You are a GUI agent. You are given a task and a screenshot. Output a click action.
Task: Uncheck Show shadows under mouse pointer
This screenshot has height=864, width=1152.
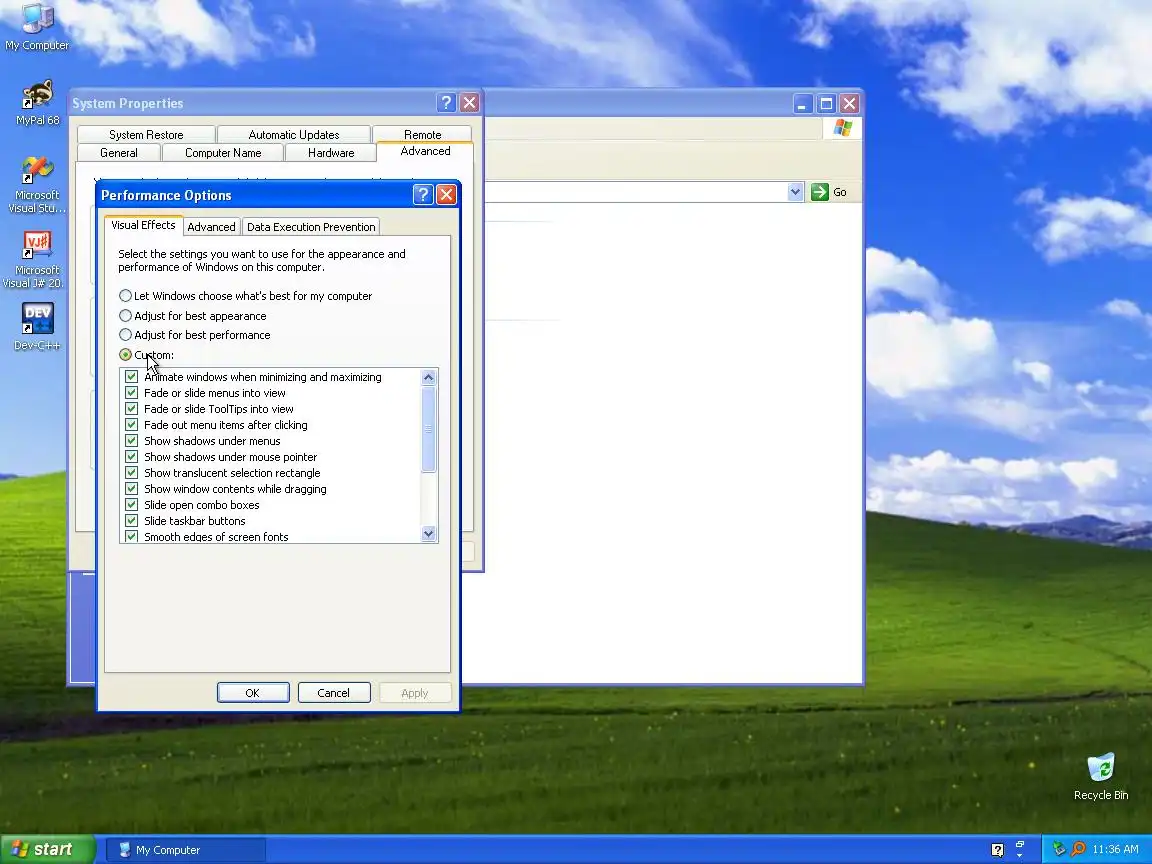[x=132, y=457]
